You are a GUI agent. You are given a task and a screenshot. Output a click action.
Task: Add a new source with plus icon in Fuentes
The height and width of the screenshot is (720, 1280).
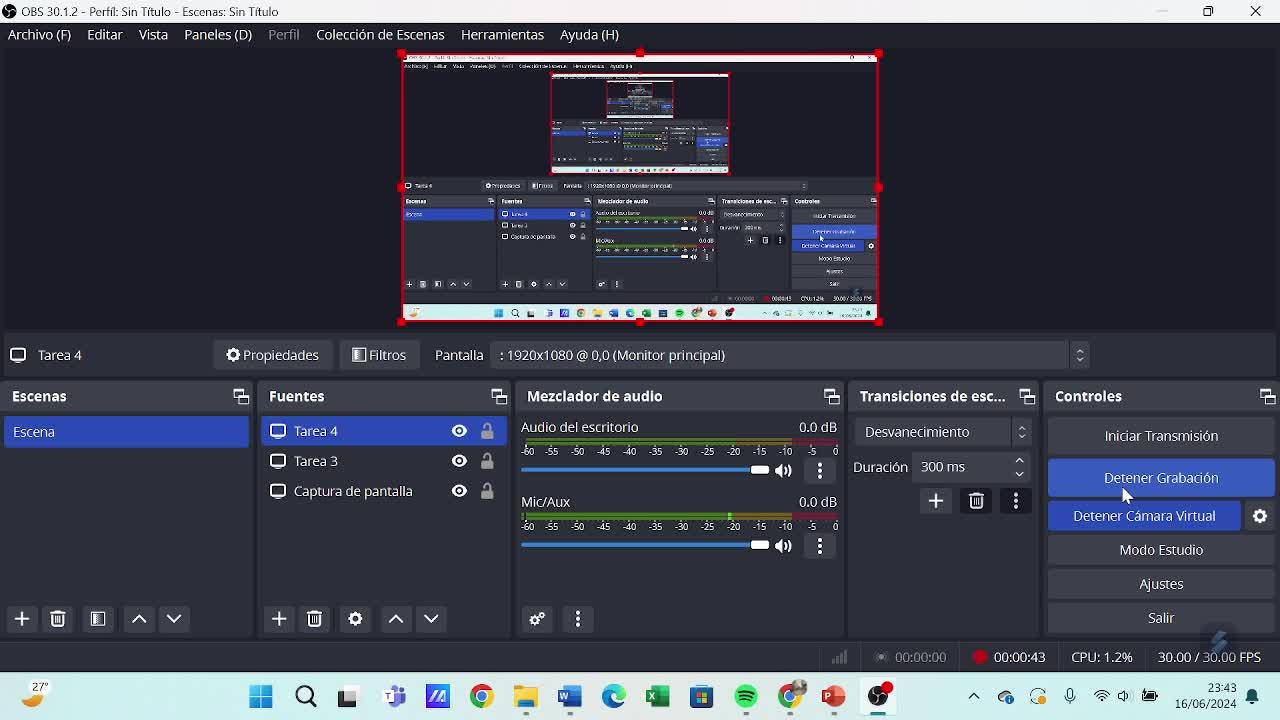[279, 619]
